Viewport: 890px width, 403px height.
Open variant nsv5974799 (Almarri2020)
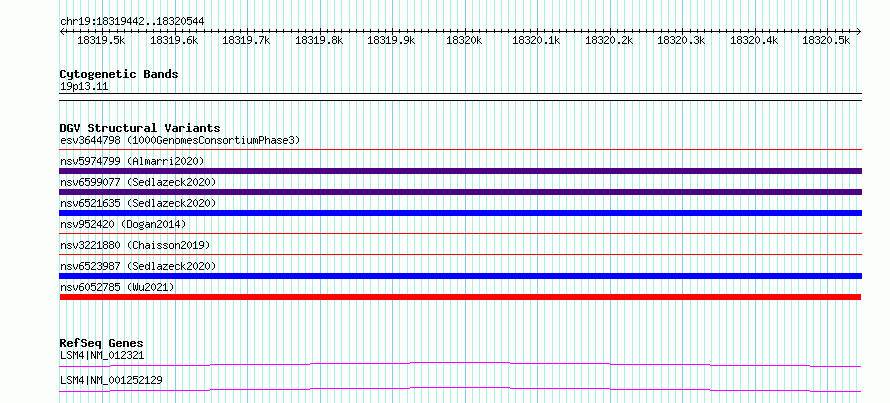[x=132, y=161]
